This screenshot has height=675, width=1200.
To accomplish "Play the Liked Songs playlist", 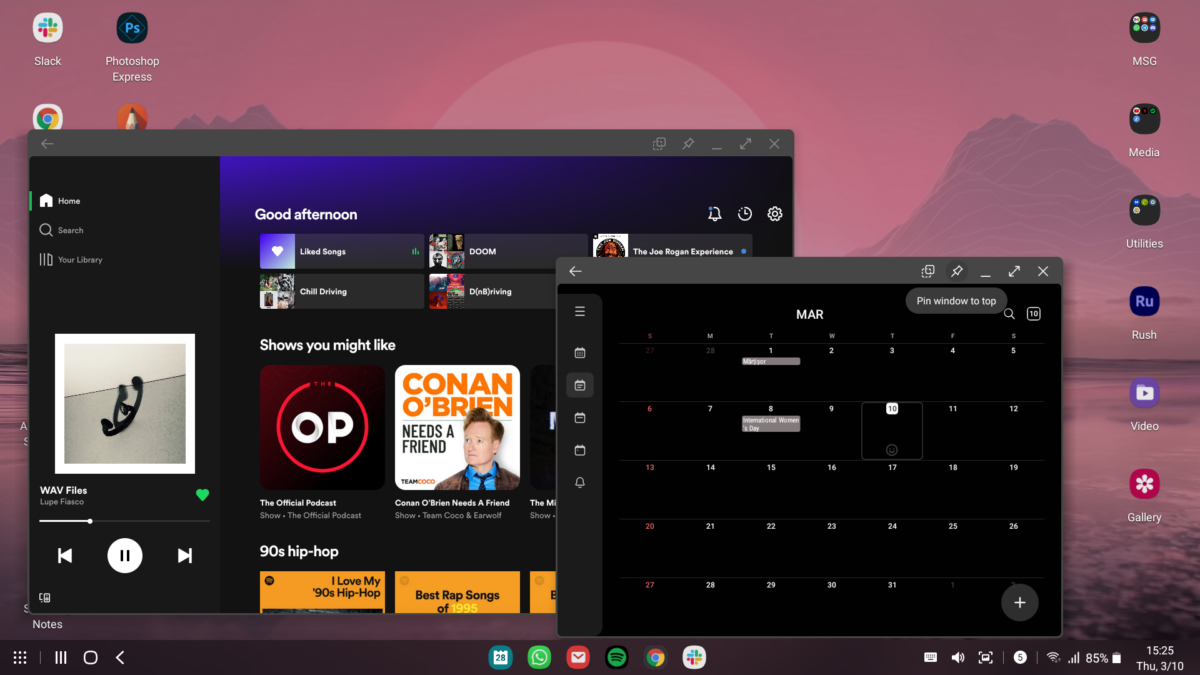I will click(340, 250).
